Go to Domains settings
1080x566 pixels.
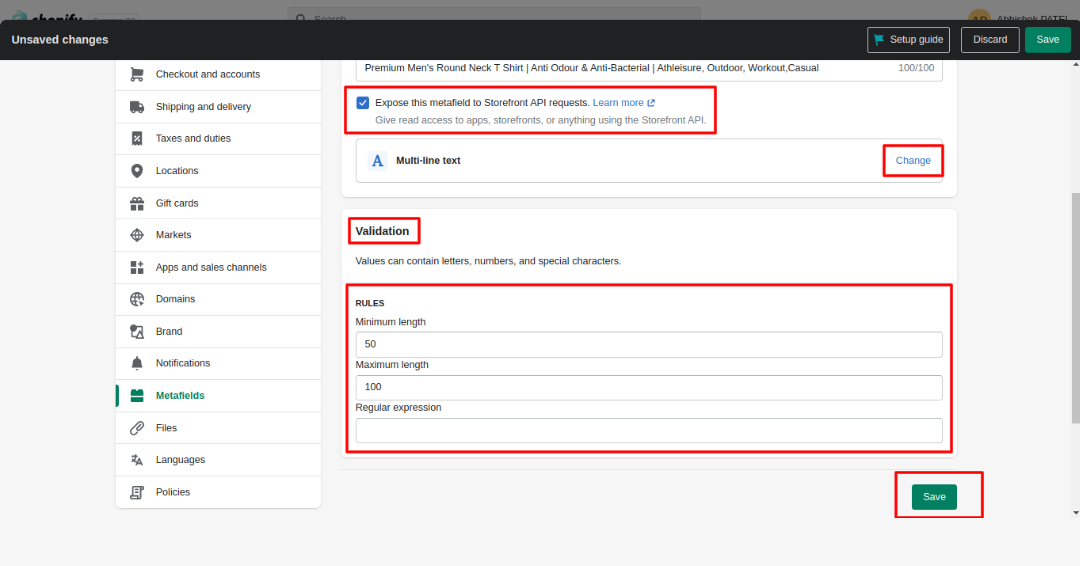pos(218,299)
